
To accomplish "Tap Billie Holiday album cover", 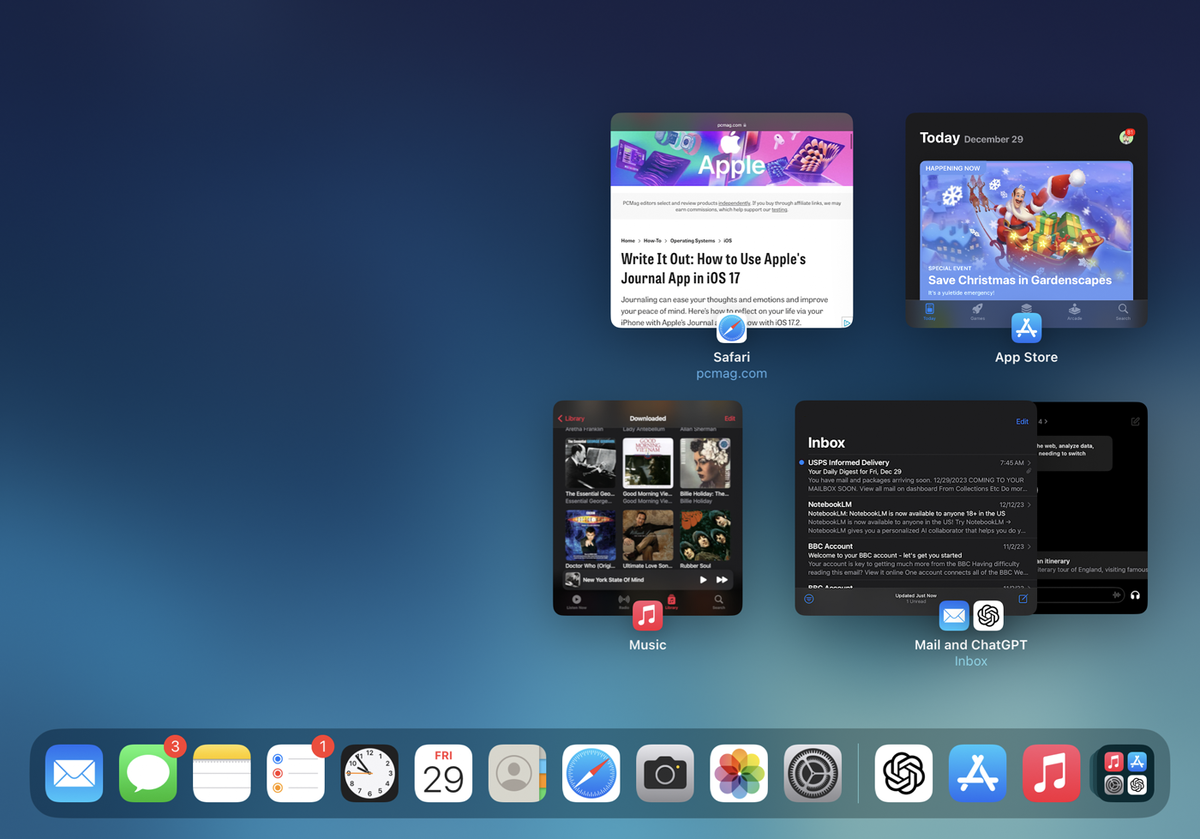I will pyautogui.click(x=705, y=463).
